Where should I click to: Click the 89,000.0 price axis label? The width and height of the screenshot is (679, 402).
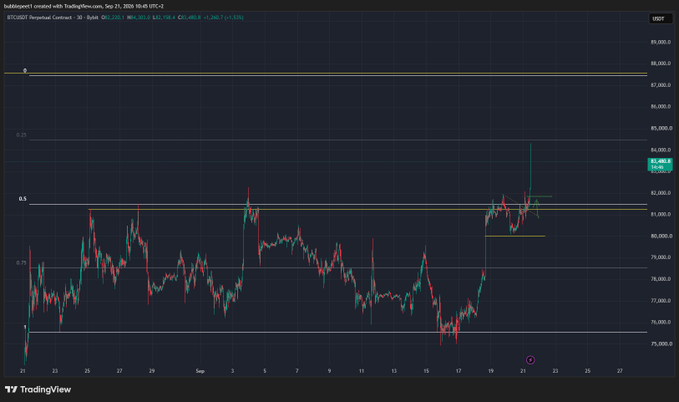tap(661, 42)
